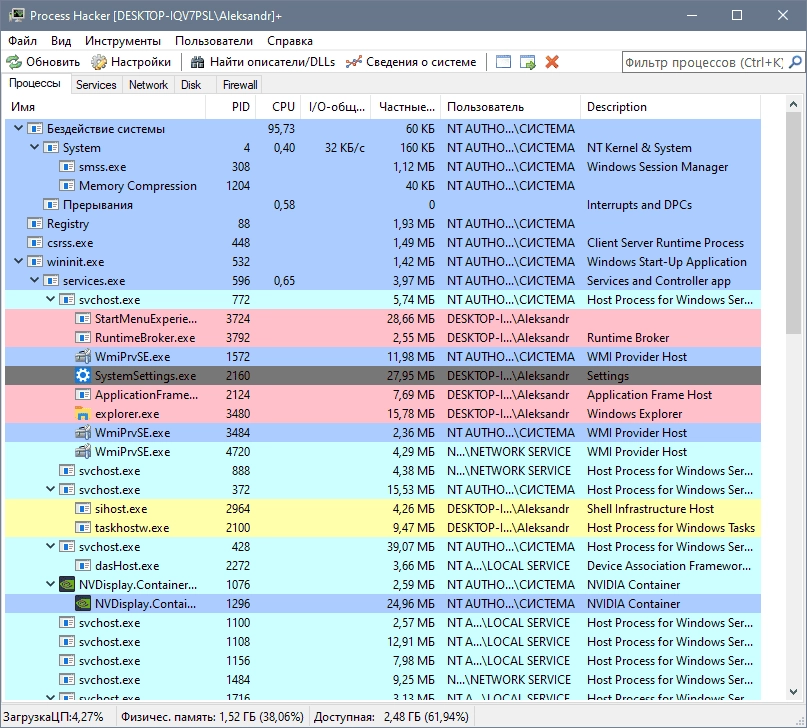Select svchost.exe with PID 888
Image resolution: width=807 pixels, height=728 pixels.
click(383, 471)
